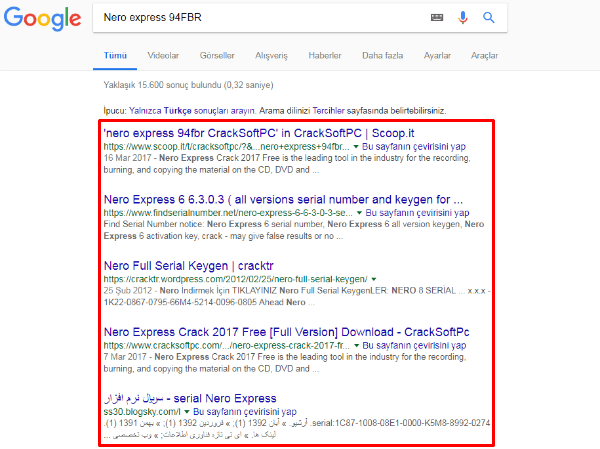Click the 25 Şub 2012 snippet text
This screenshot has width=600, height=449.
click(297, 297)
